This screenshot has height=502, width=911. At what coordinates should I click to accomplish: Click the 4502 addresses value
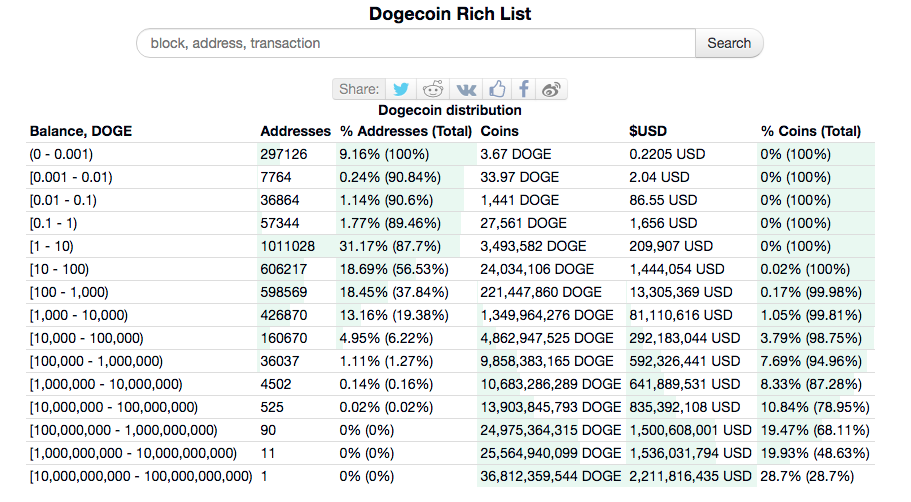(x=276, y=385)
